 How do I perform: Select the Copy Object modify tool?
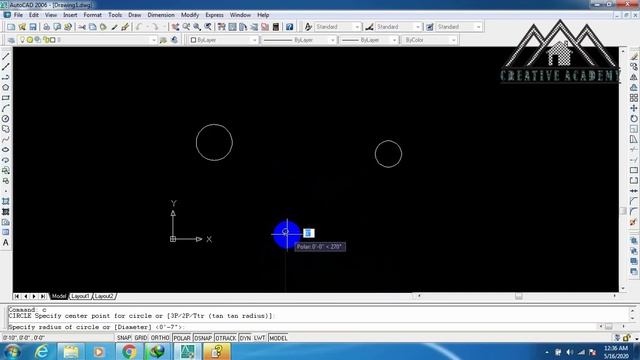pos(633,67)
